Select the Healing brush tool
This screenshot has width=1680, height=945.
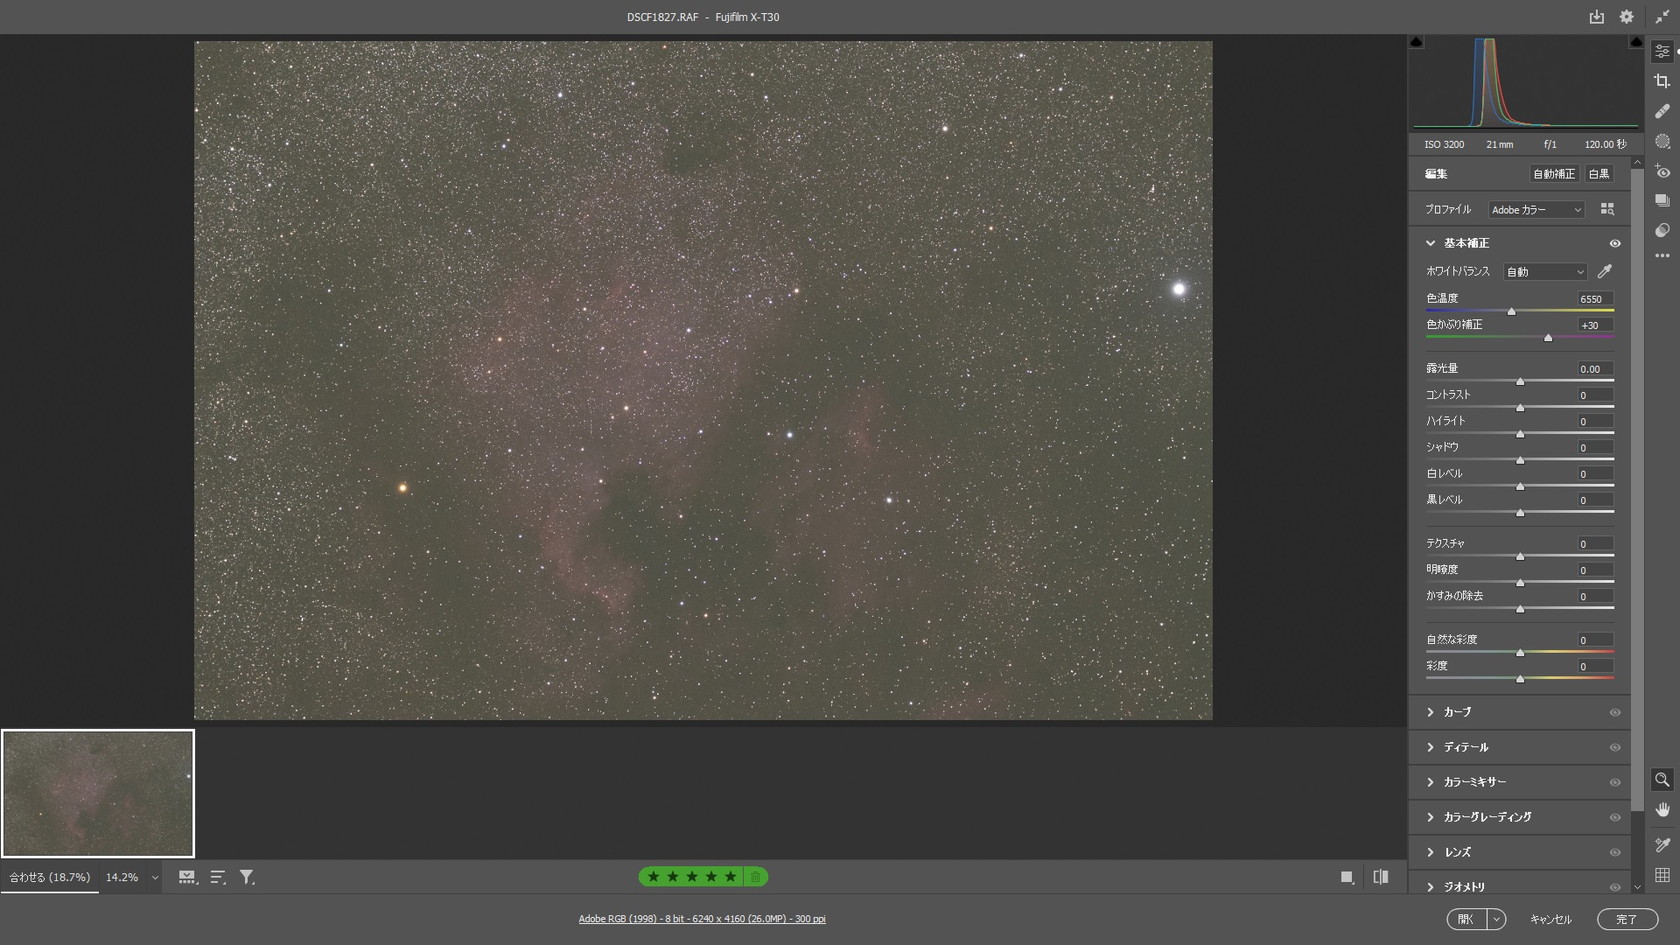(x=1662, y=111)
